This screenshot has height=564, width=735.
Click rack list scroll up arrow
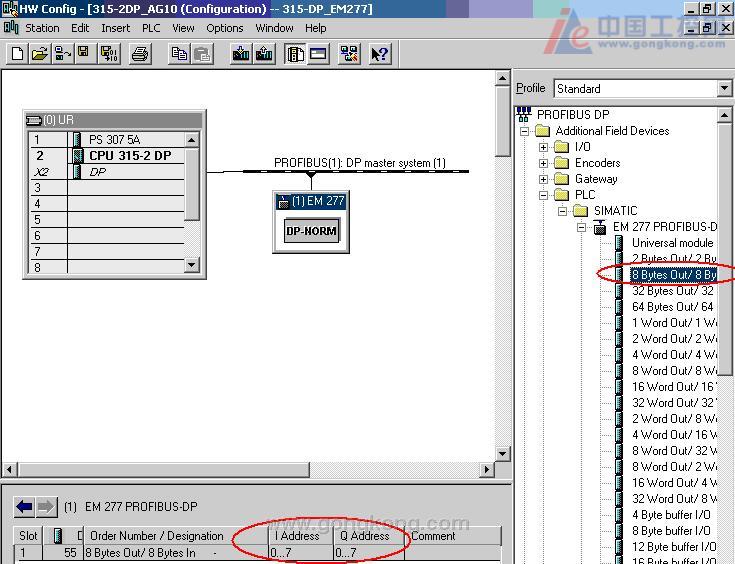192,140
